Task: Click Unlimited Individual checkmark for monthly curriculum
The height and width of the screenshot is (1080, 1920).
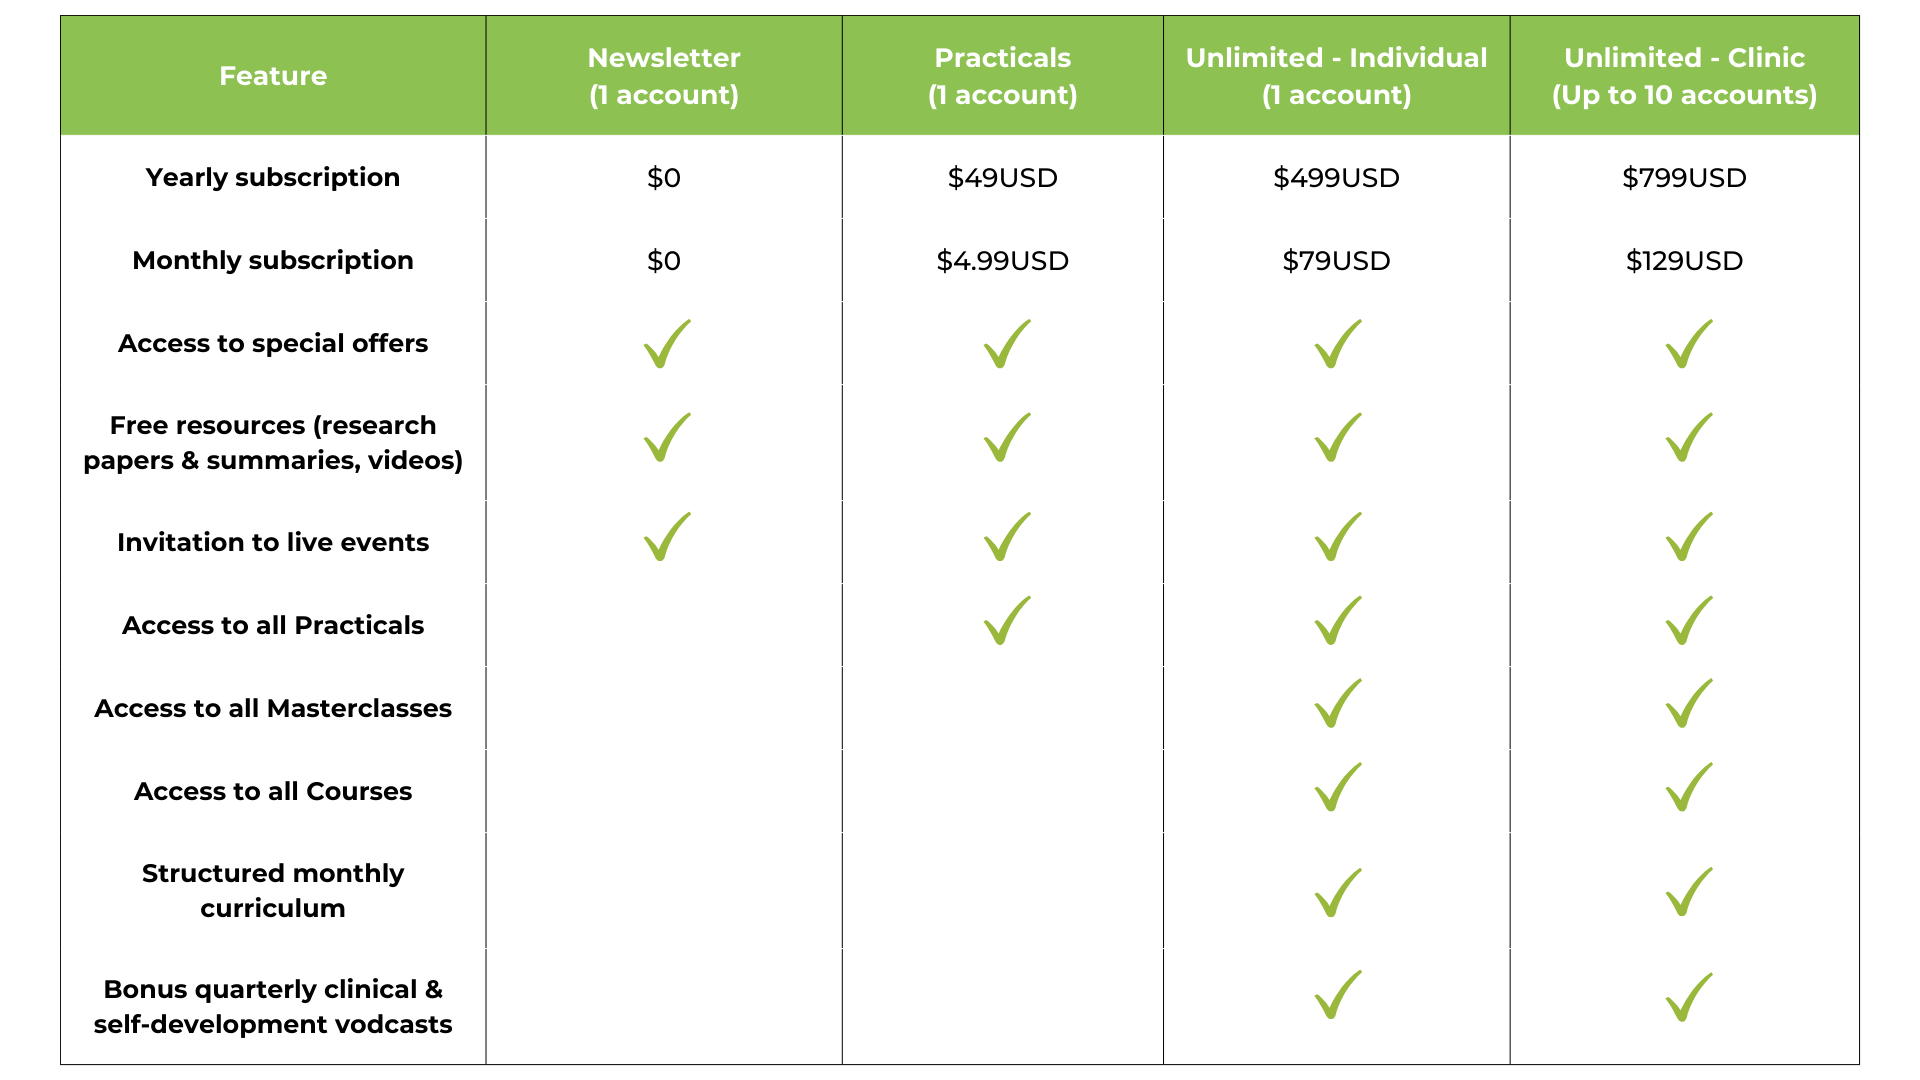Action: [1338, 892]
